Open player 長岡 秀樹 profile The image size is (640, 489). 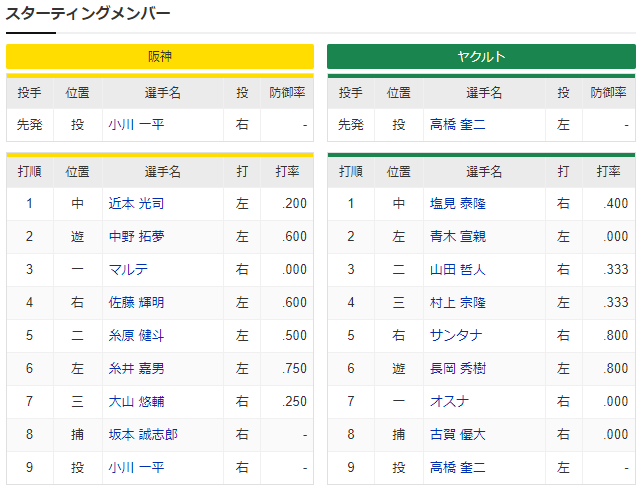point(458,369)
